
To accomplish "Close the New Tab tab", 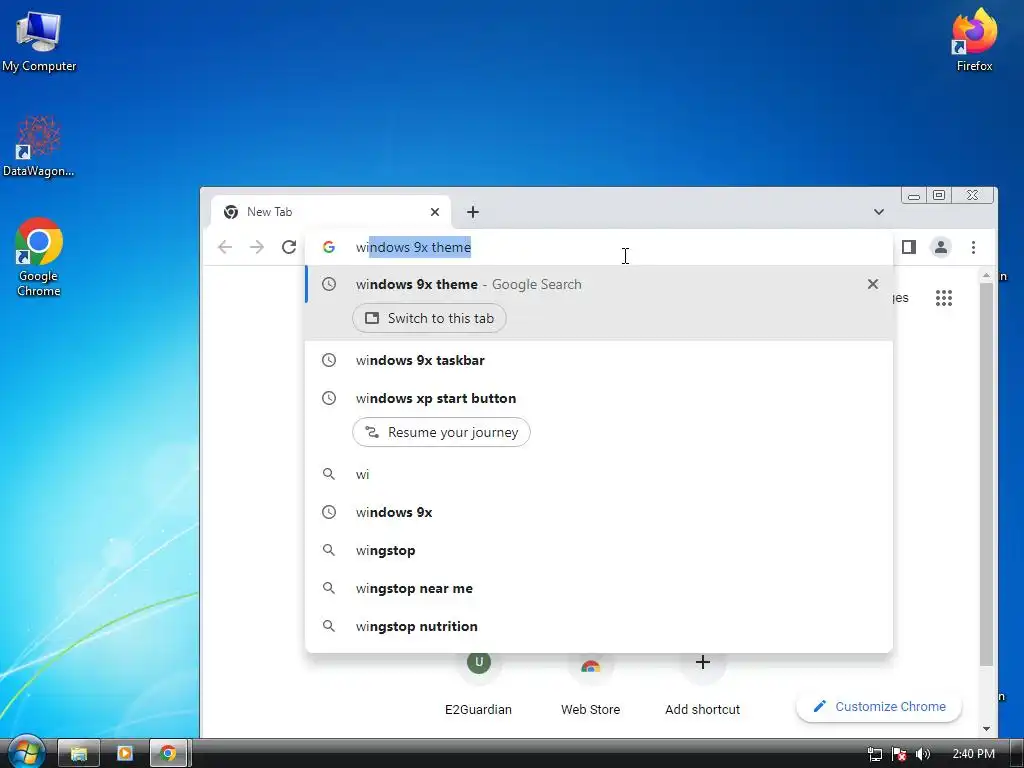I will [x=435, y=212].
